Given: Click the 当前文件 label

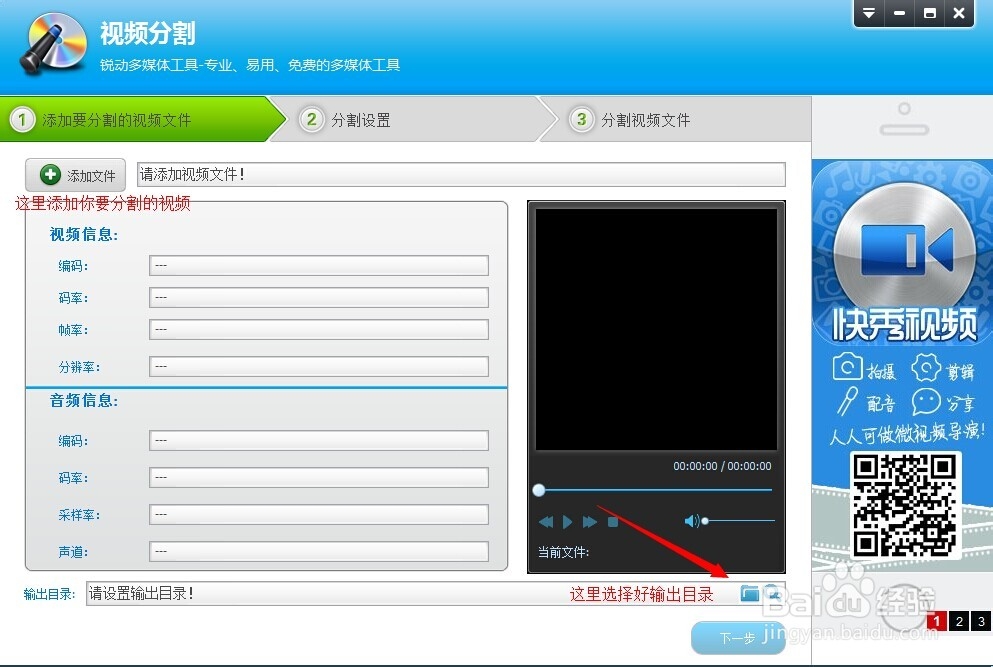Looking at the screenshot, I should (x=563, y=552).
